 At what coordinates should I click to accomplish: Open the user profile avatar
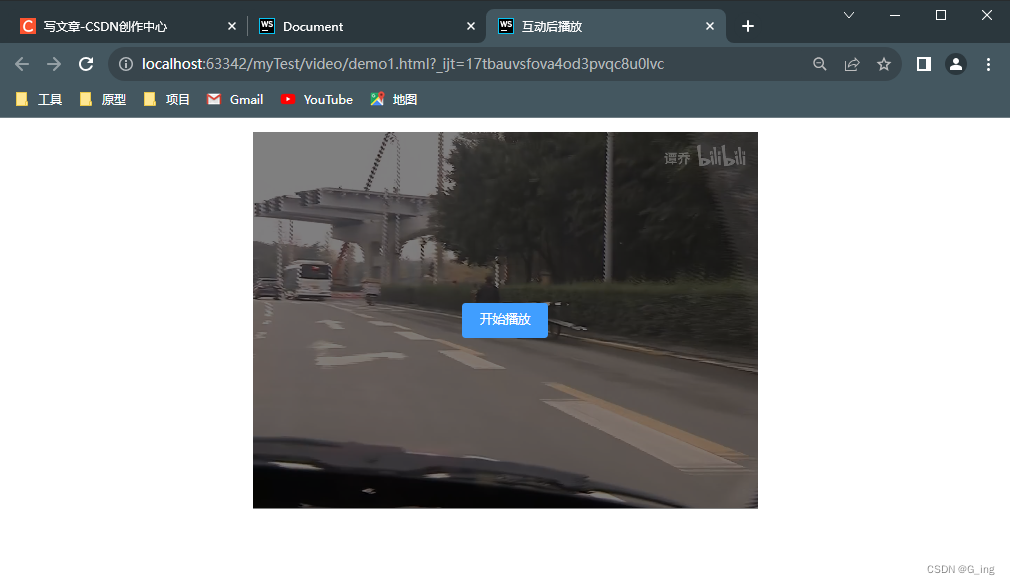pos(956,64)
